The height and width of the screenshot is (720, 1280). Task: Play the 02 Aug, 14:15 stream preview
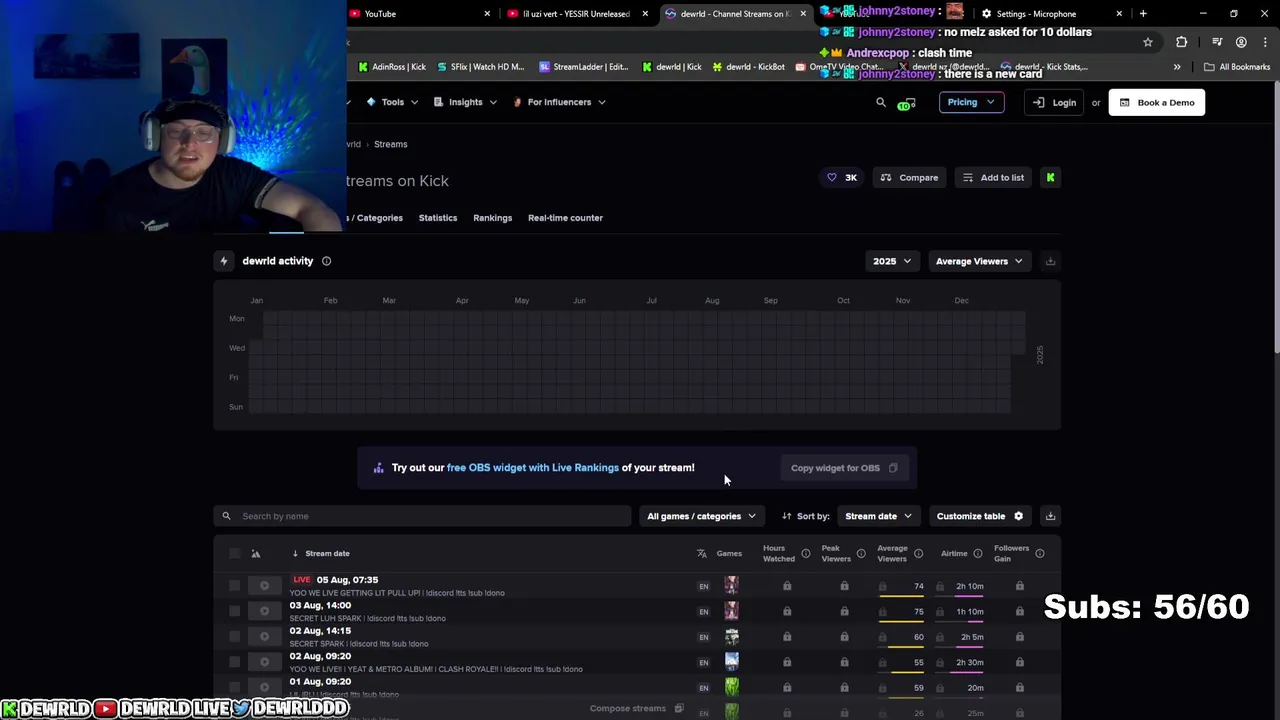[264, 637]
